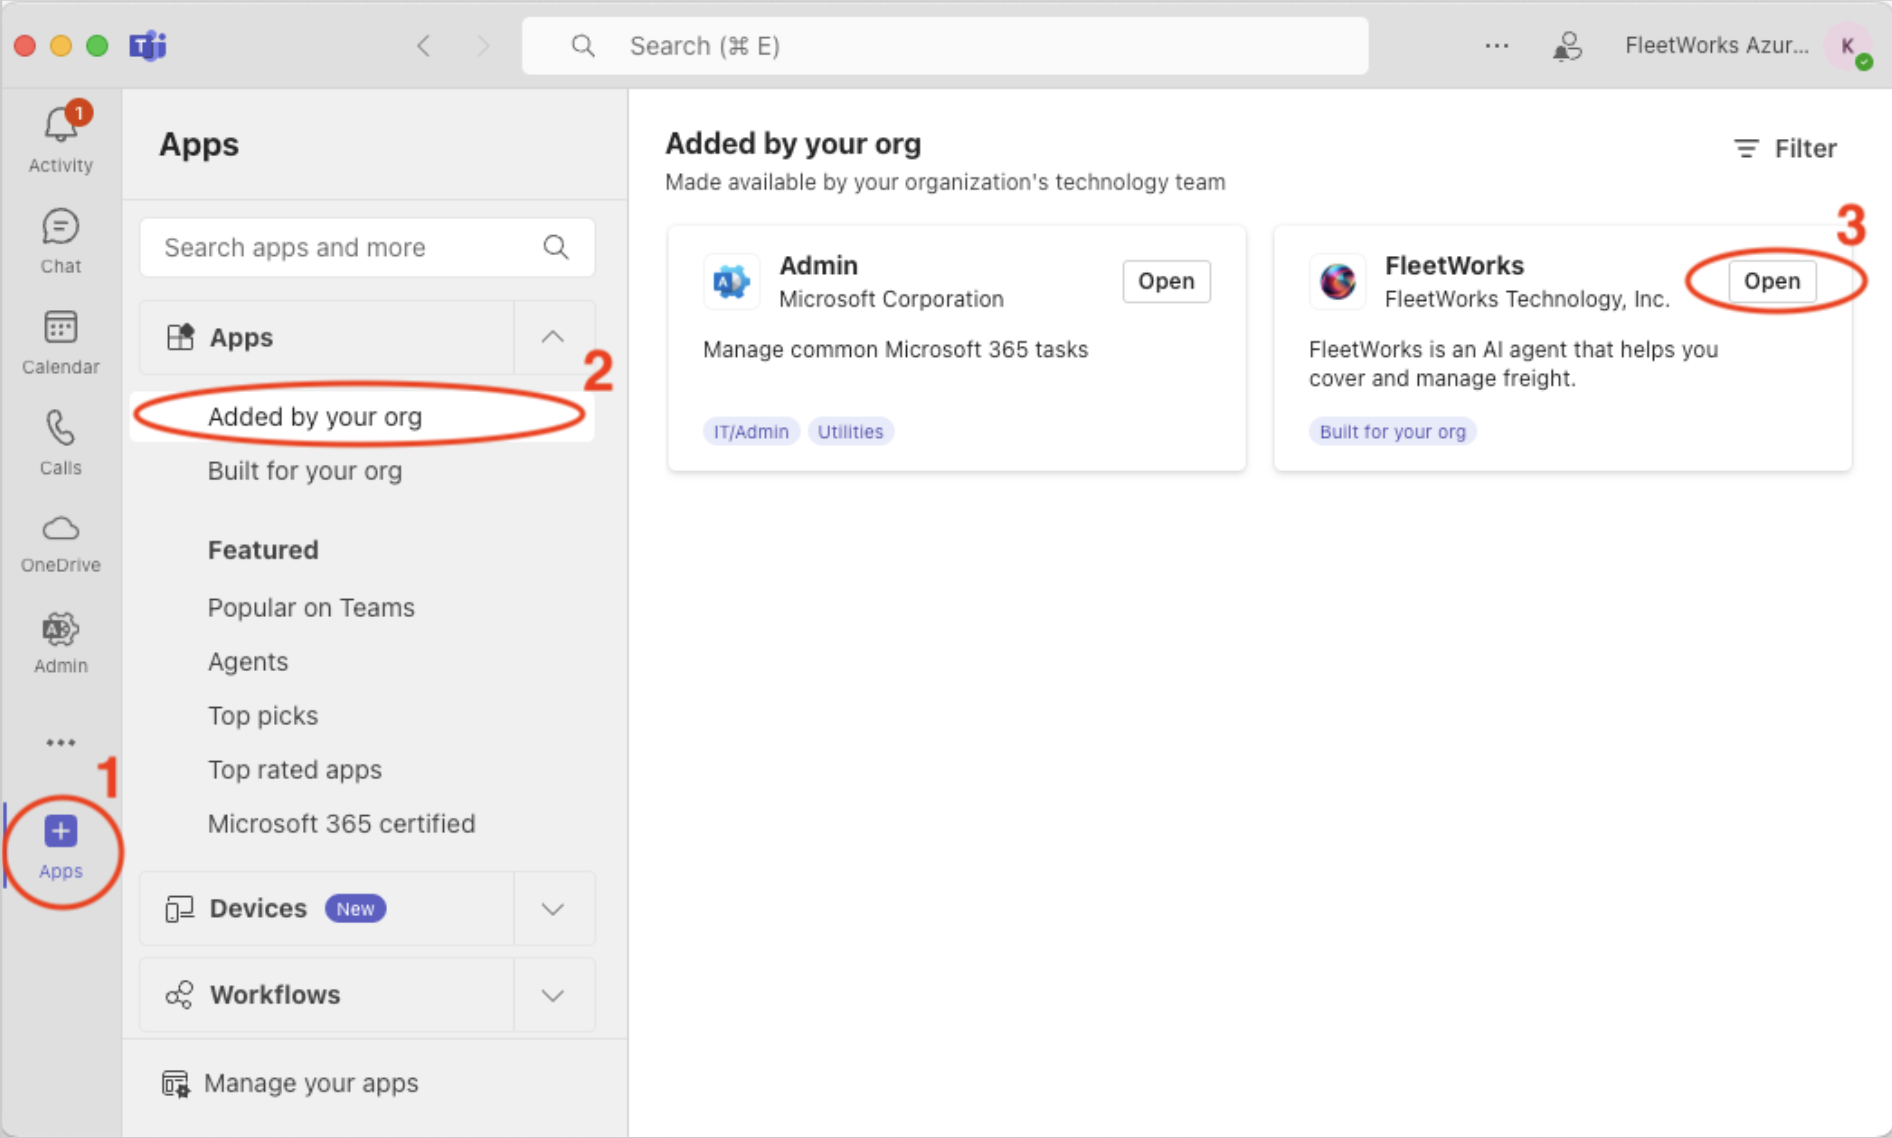Click the 'Manage common Microsoft 365 tasks' description

(x=895, y=349)
